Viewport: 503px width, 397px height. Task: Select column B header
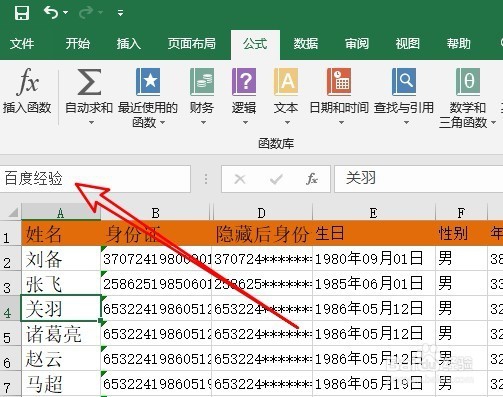[x=155, y=212]
